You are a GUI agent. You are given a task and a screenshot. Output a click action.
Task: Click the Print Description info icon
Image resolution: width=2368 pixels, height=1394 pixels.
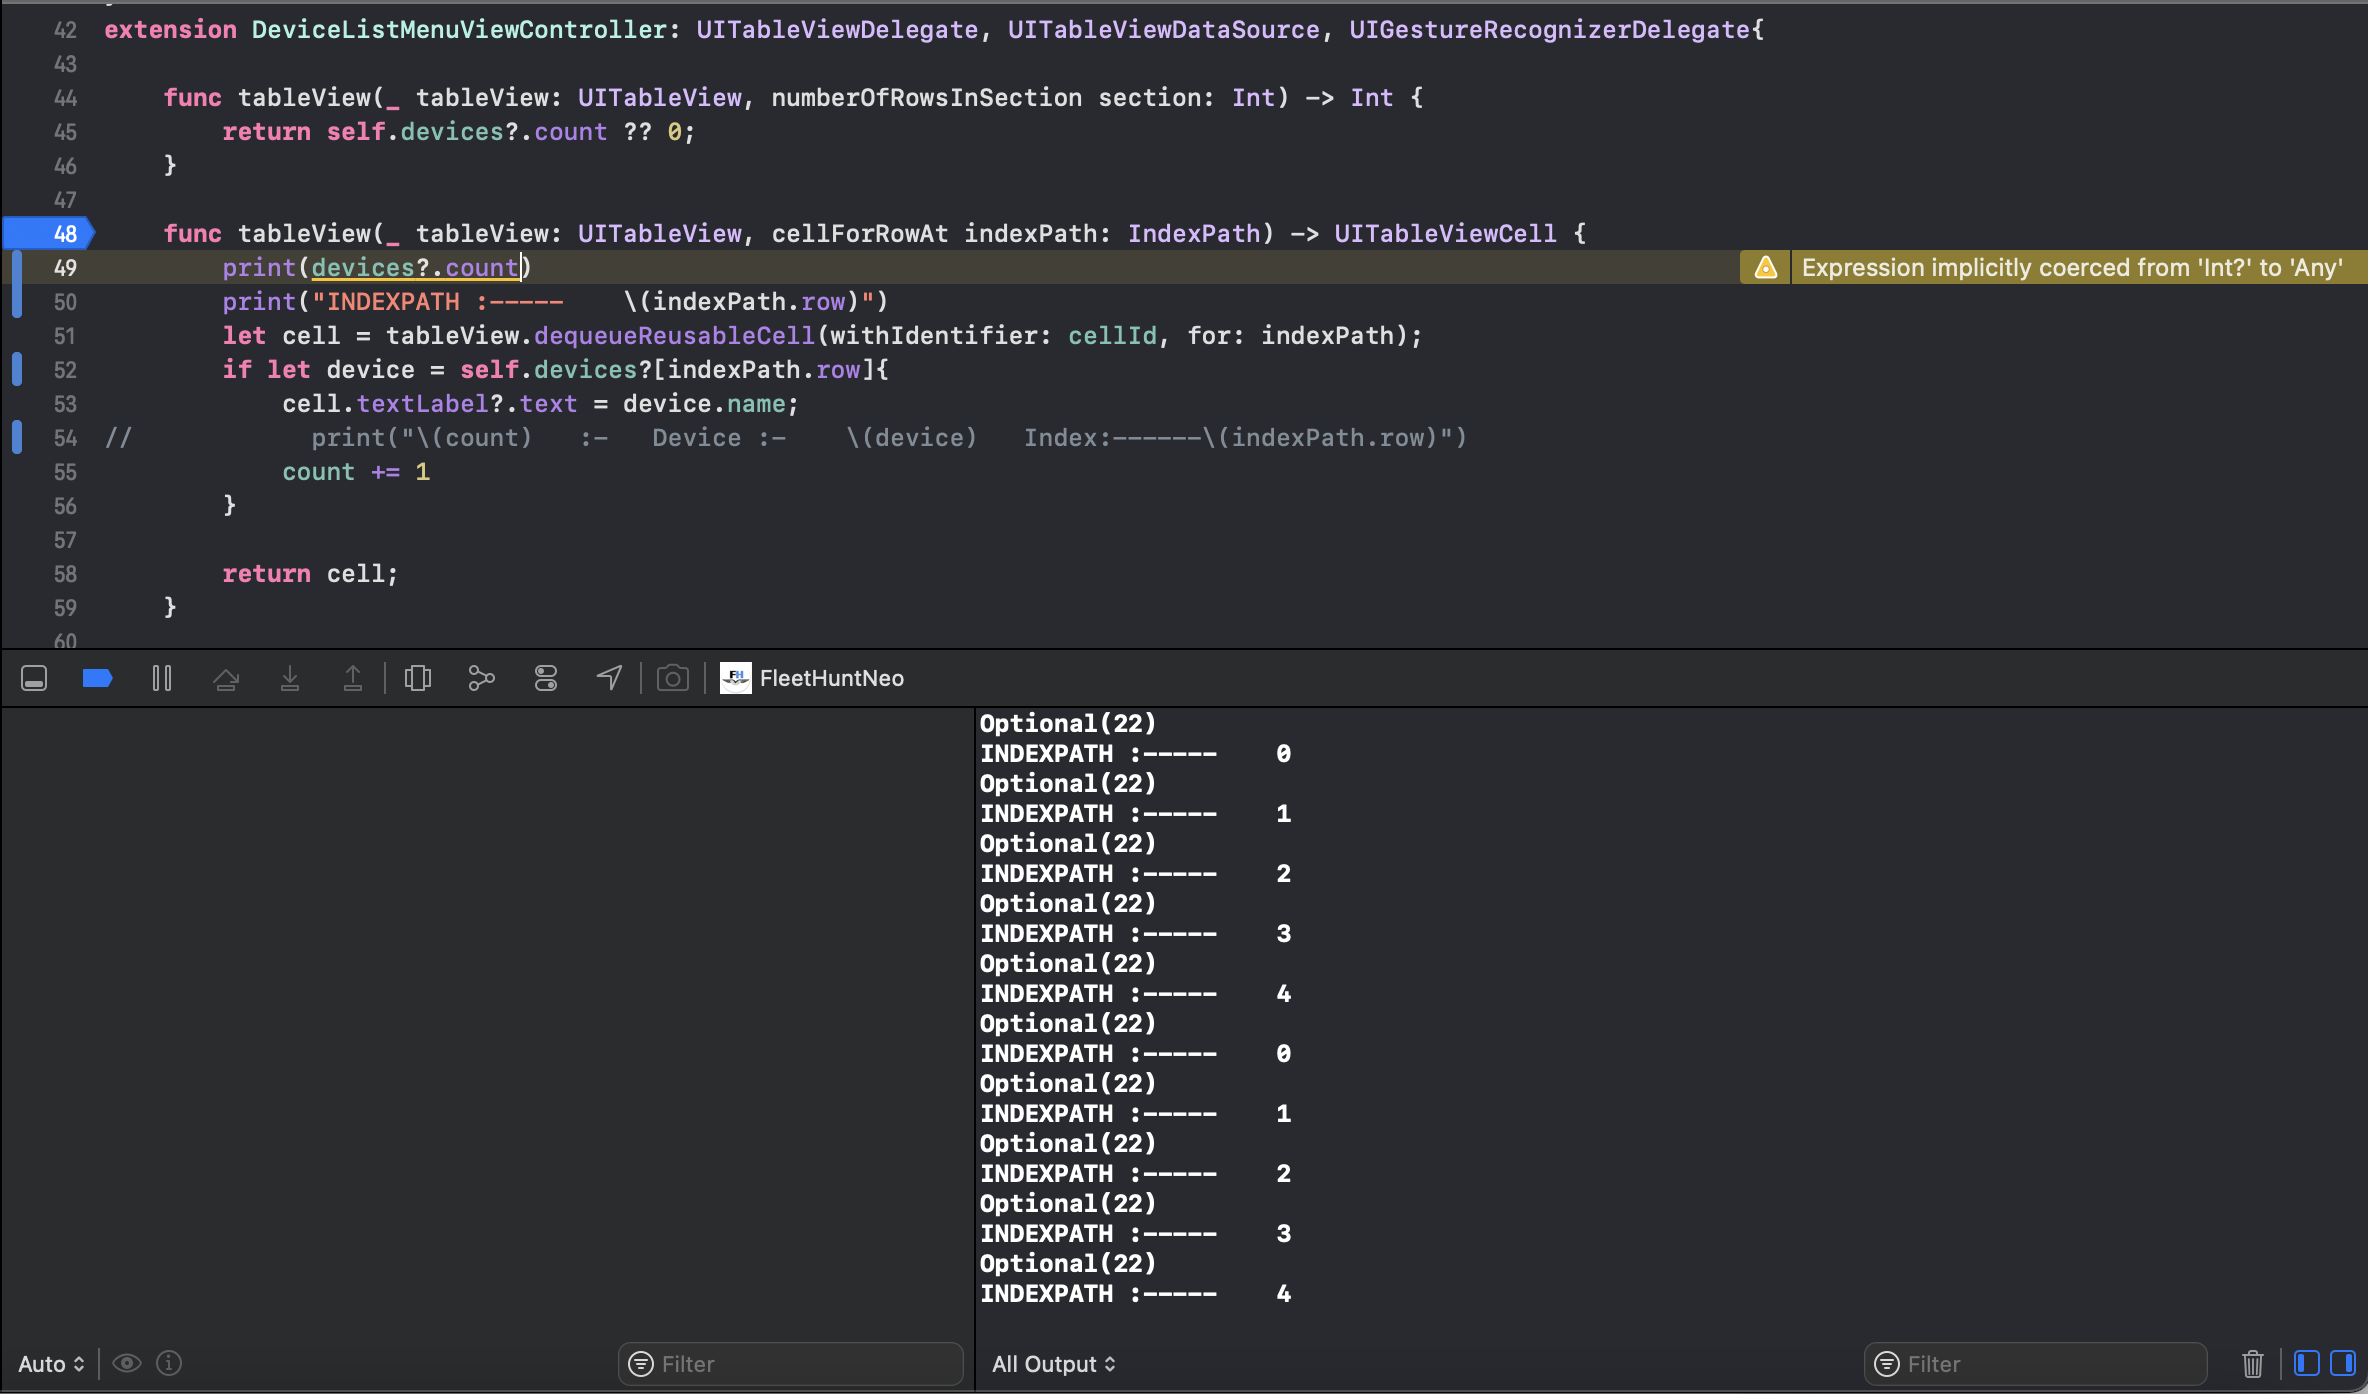click(x=169, y=1363)
